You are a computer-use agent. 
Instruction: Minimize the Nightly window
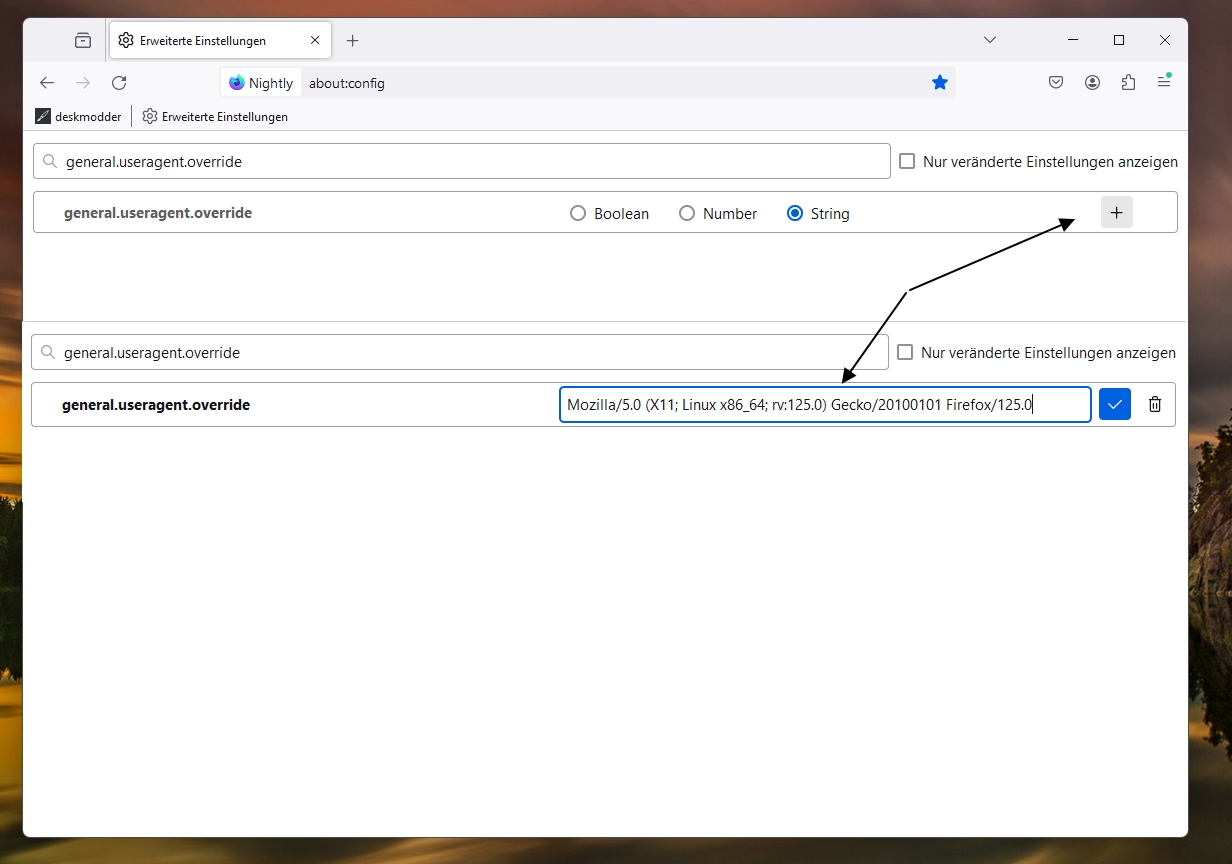1073,40
